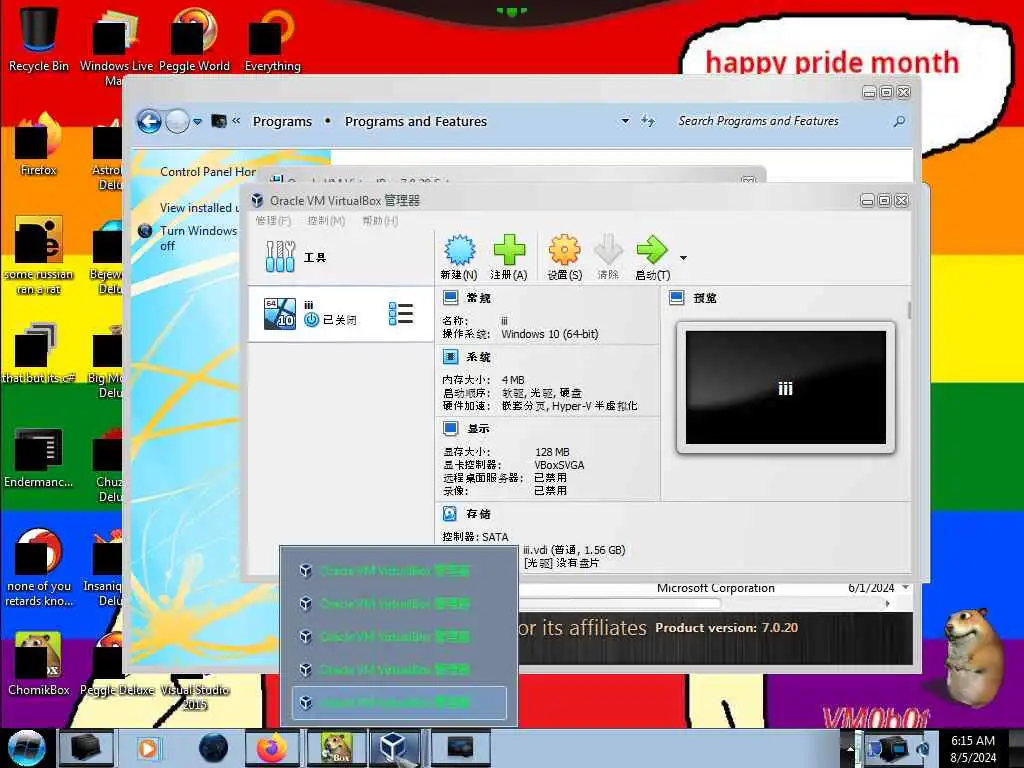Image resolution: width=1024 pixels, height=768 pixels.
Task: Click the 128 MB video memory value
Action: coord(552,452)
